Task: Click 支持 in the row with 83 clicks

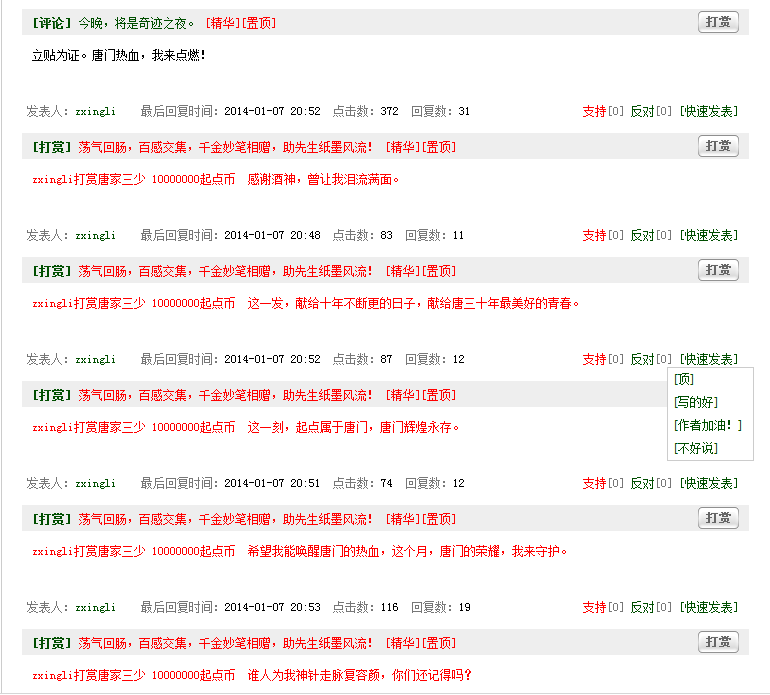Action: [x=594, y=236]
